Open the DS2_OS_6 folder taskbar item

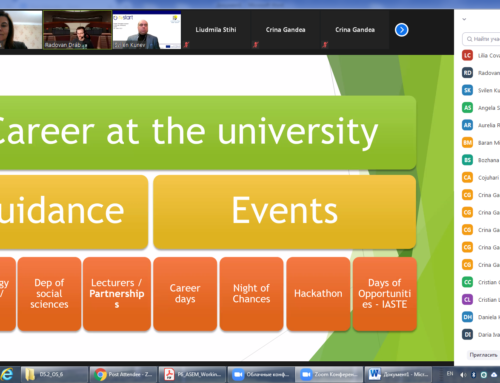tap(54, 375)
